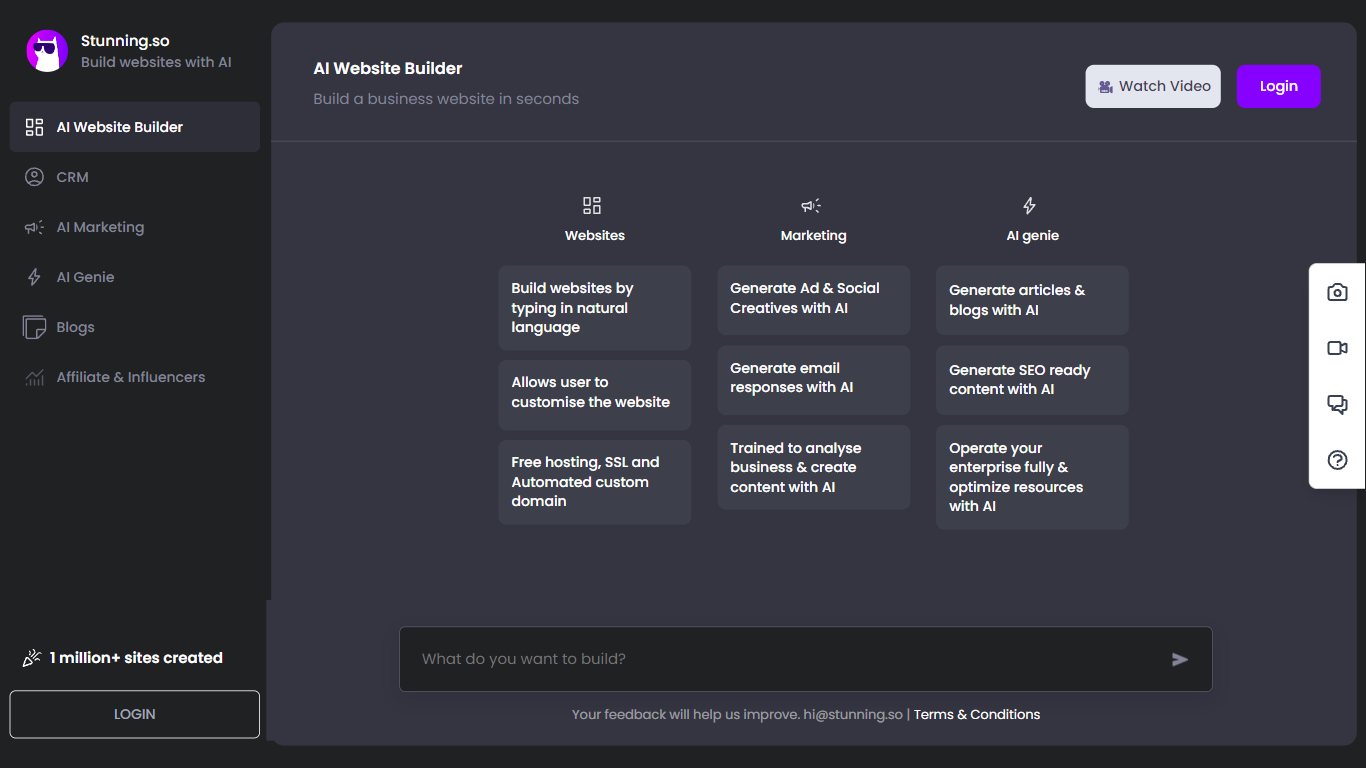The width and height of the screenshot is (1366, 768).
Task: Open the Terms & Conditions link
Action: pos(976,714)
